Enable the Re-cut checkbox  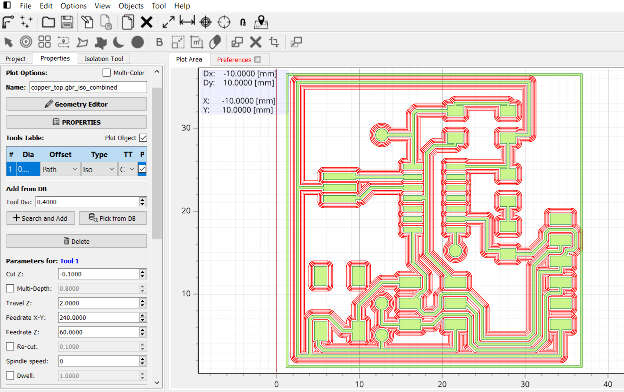pyautogui.click(x=10, y=346)
